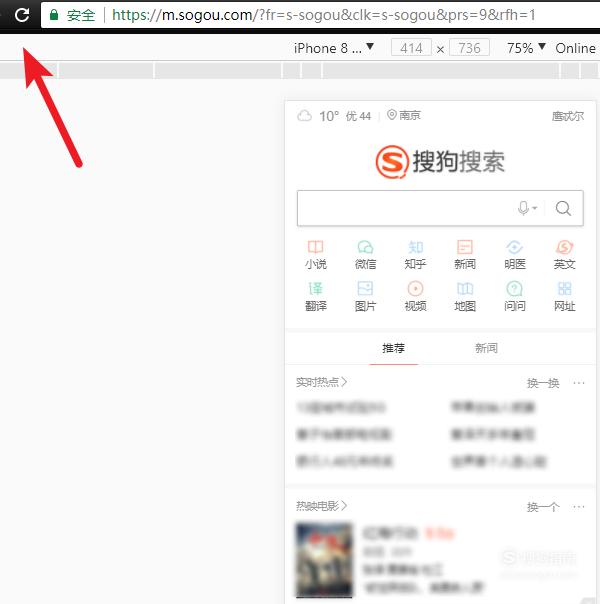Switch to the 新闻 tab below shortcuts

[486, 348]
